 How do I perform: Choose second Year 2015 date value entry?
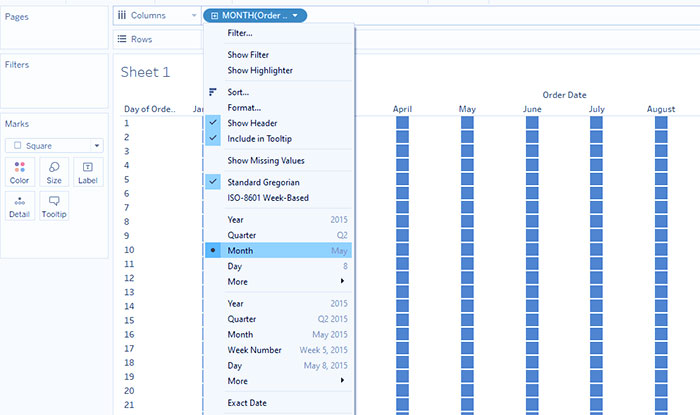pyautogui.click(x=279, y=303)
